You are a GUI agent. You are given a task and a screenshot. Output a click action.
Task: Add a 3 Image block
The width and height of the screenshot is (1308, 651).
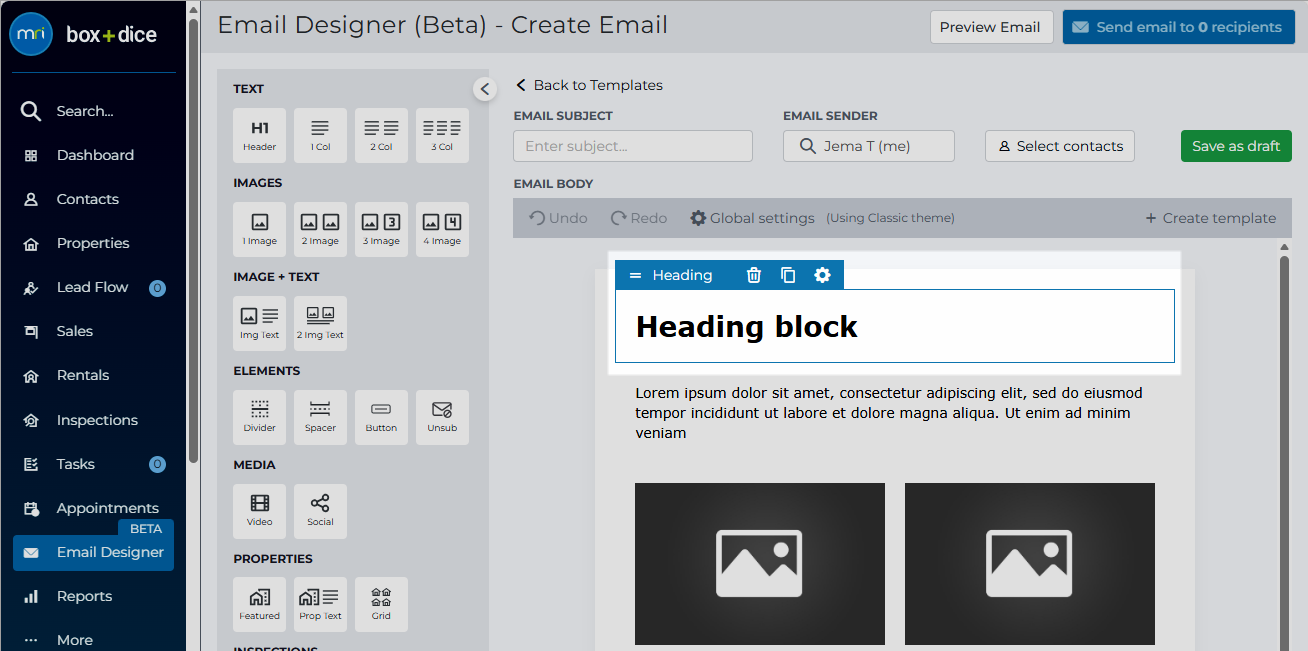point(381,229)
